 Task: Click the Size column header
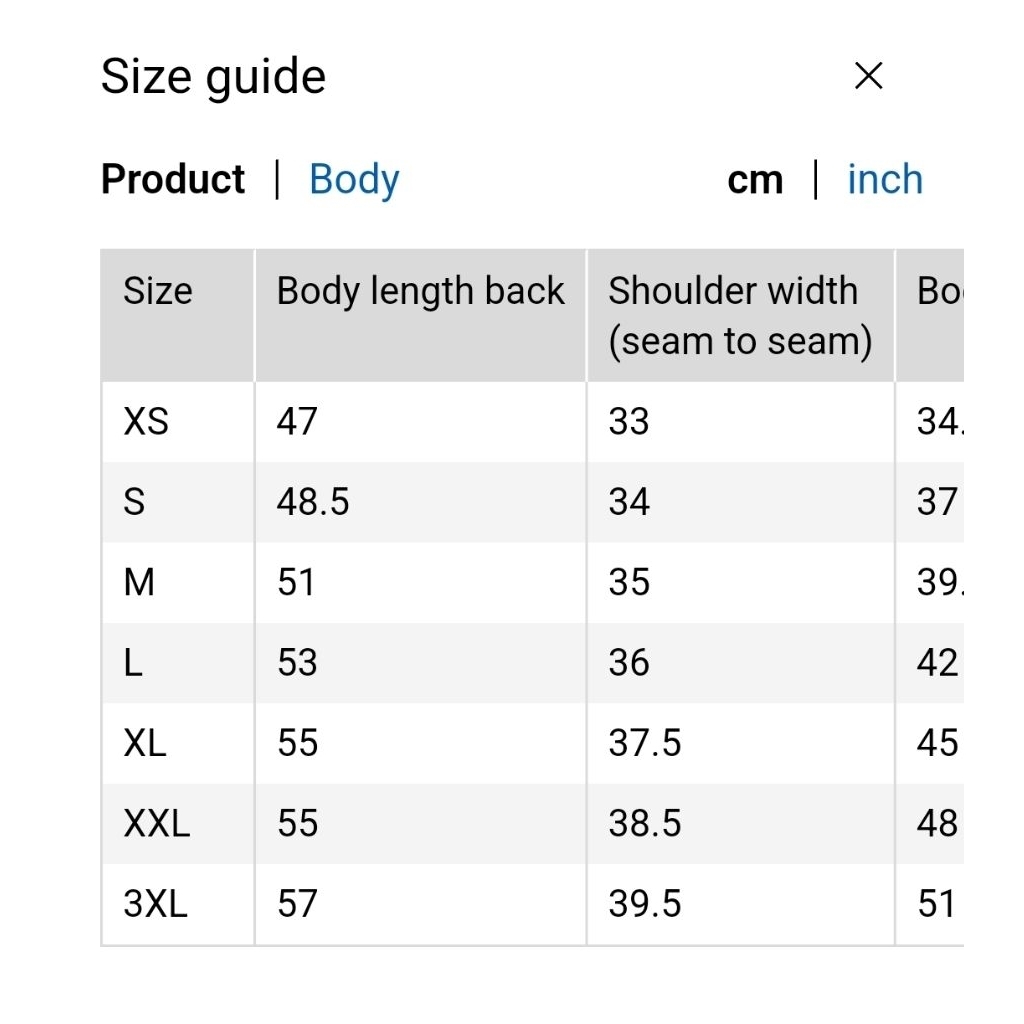click(x=158, y=292)
